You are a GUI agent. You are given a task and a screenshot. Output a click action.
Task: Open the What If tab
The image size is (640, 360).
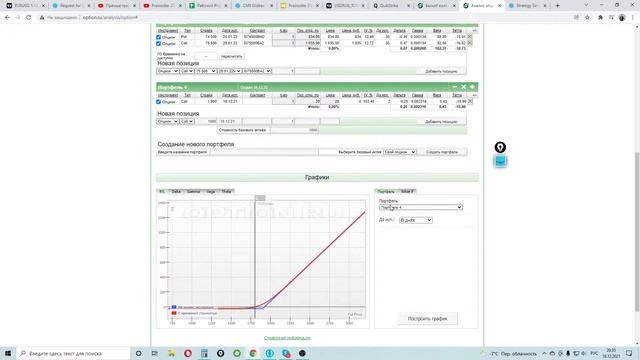[x=407, y=191]
